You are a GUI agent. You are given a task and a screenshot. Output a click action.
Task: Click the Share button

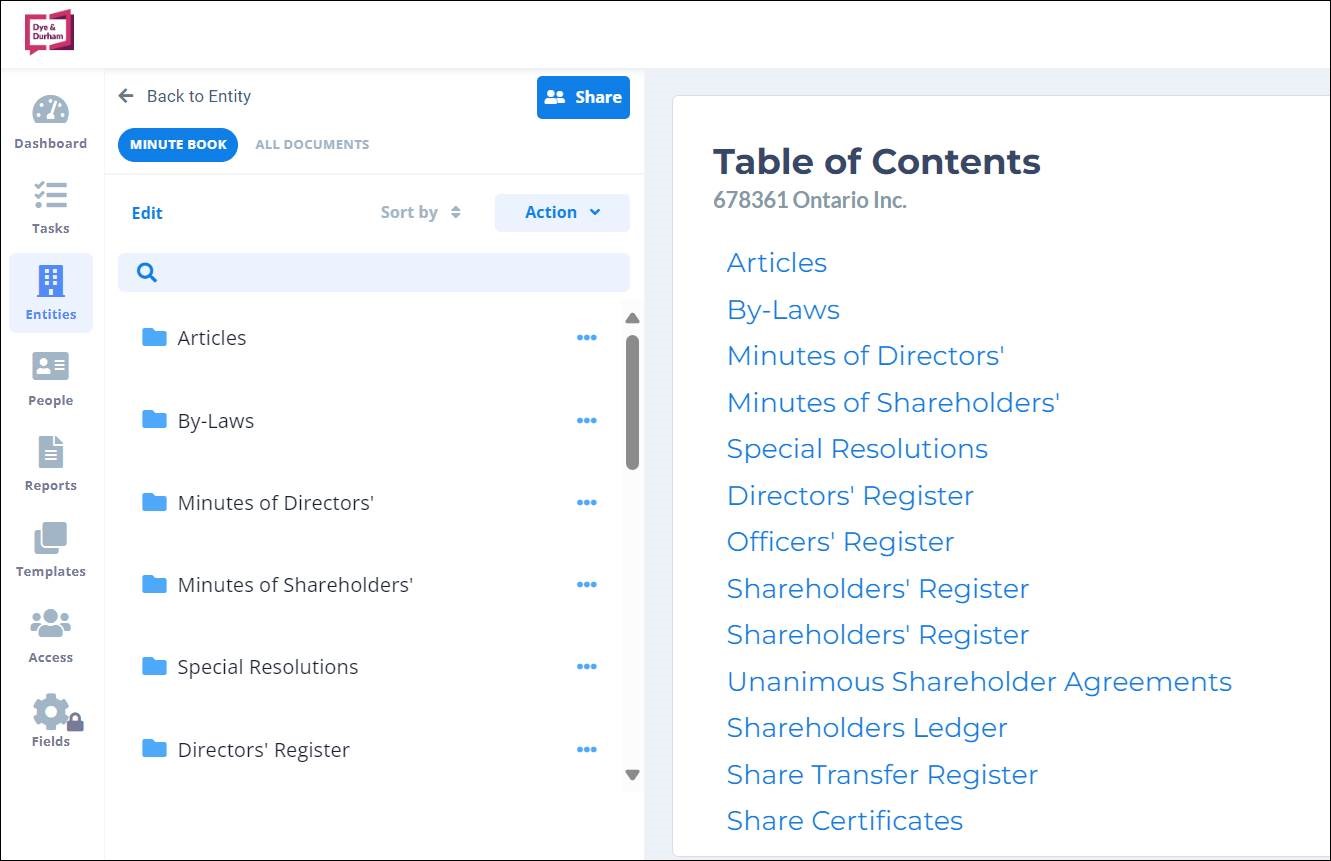583,97
